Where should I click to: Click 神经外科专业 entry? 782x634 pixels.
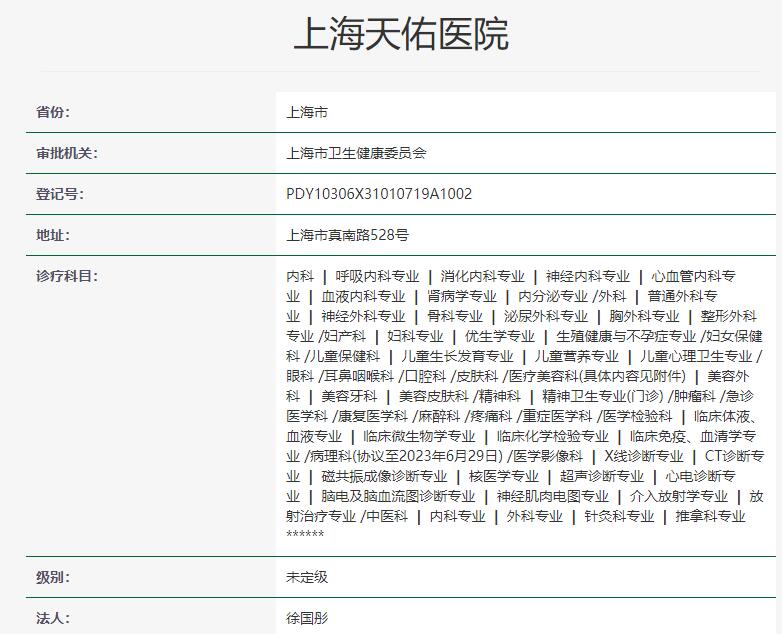[x=363, y=316]
